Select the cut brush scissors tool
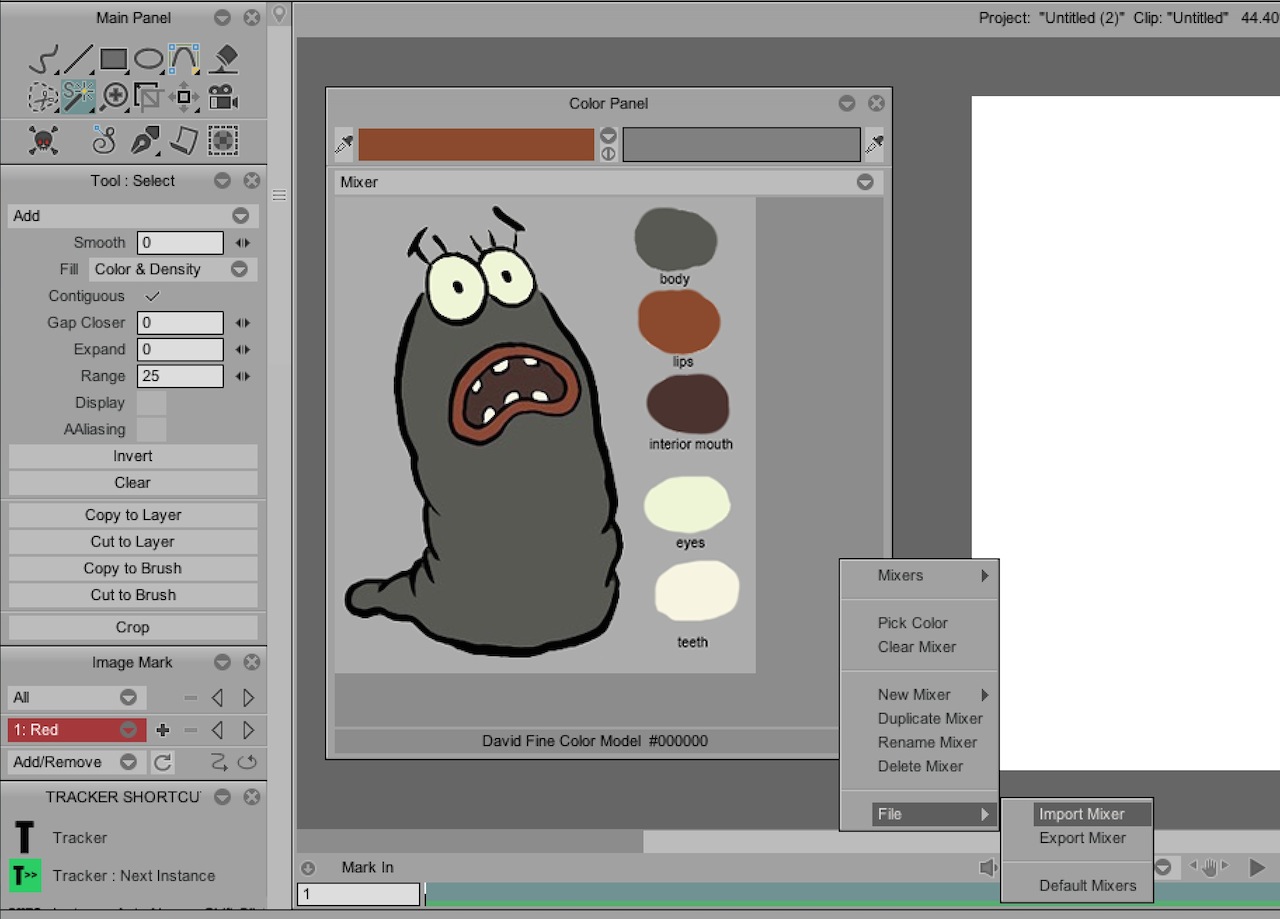Viewport: 1280px width, 919px height. [43, 97]
